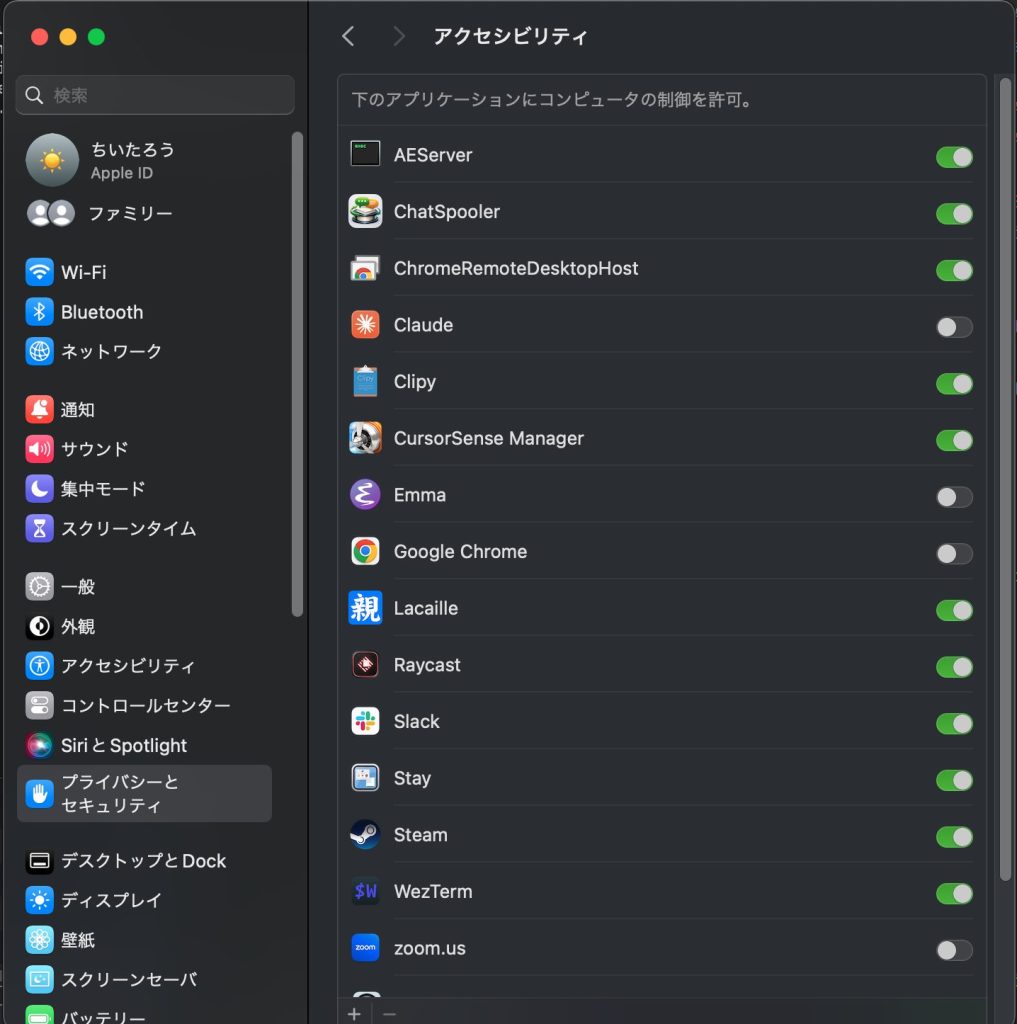Toggle AEServer accessibility permission

tap(954, 157)
